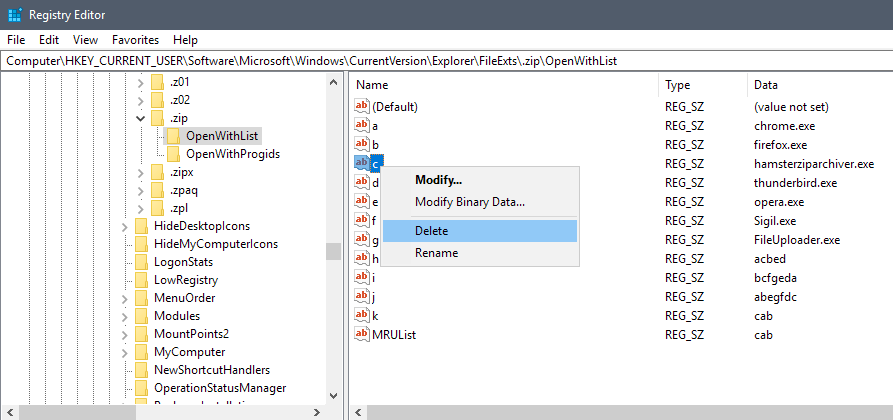Click the tree pane horizontal scroll right arrow
Image resolution: width=893 pixels, height=420 pixels.
tap(317, 412)
